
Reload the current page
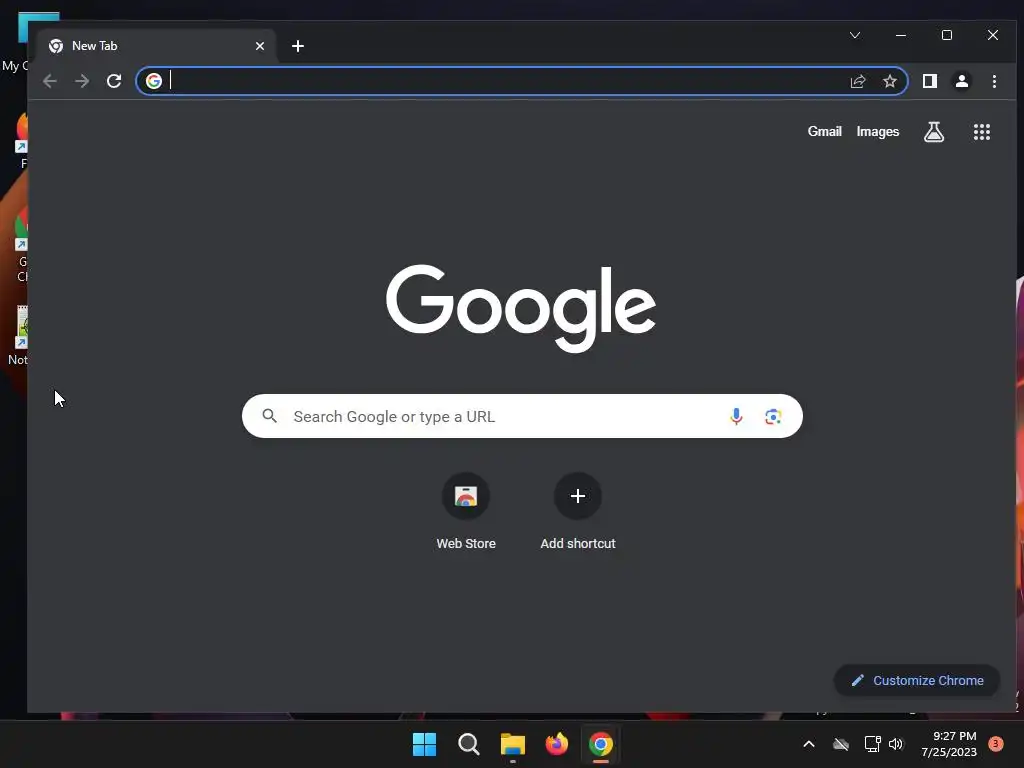[x=114, y=81]
